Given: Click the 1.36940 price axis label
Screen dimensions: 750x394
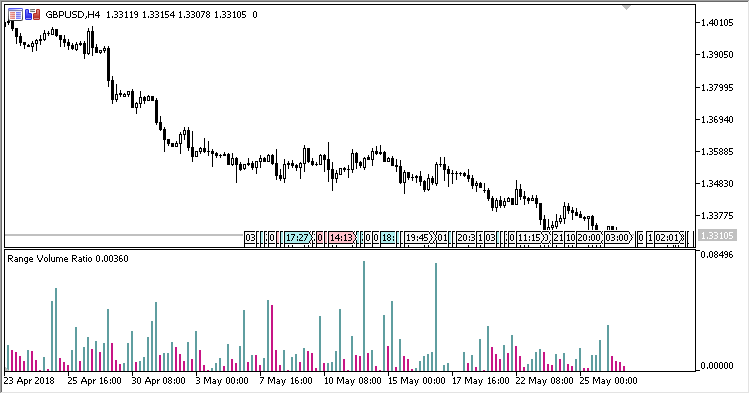Looking at the screenshot, I should point(717,119).
